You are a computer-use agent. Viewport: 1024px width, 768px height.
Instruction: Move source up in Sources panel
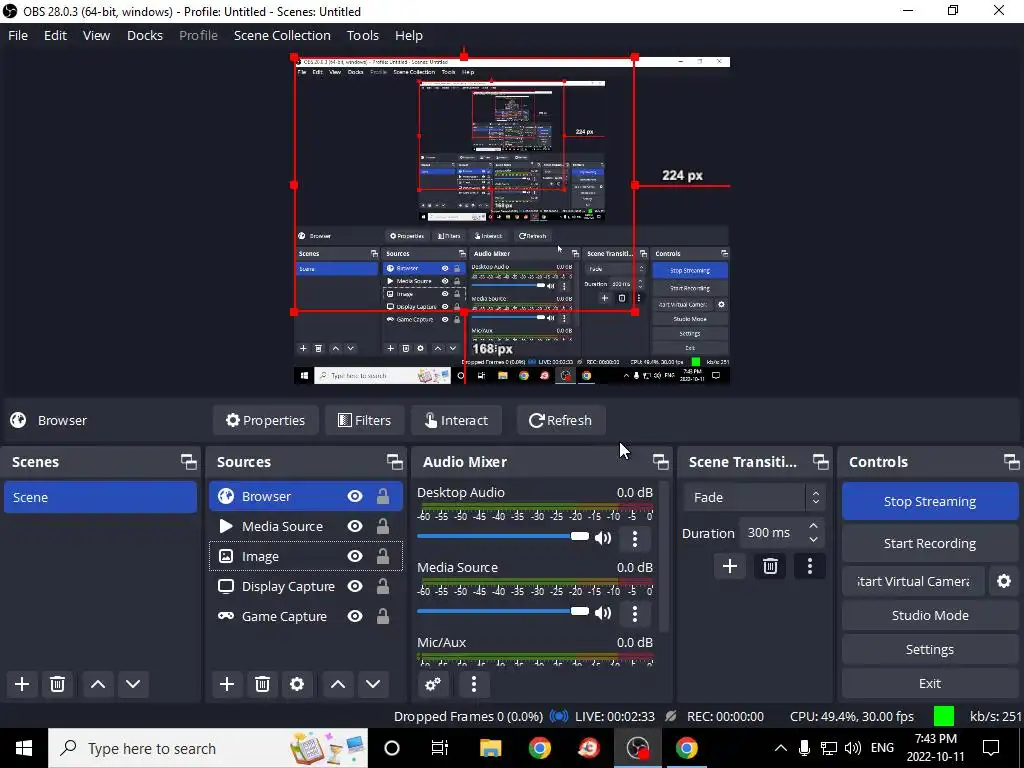click(x=338, y=684)
